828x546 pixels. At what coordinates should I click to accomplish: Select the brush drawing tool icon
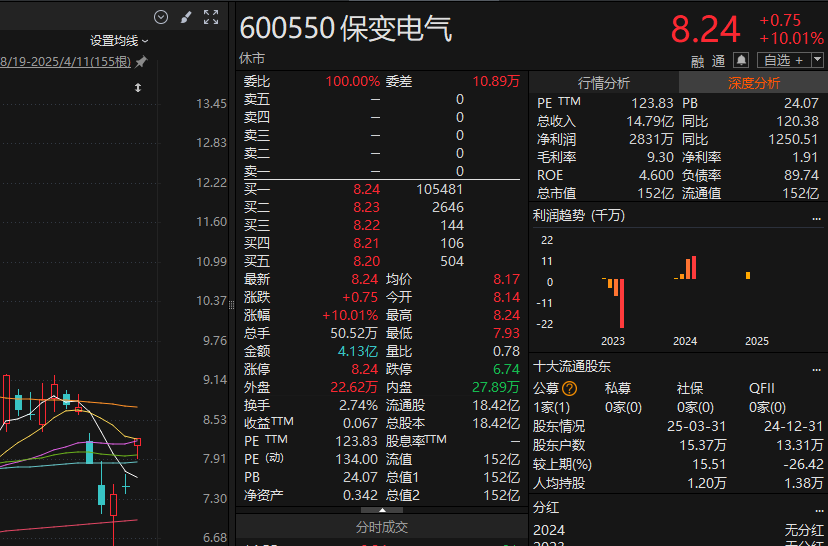pos(186,17)
